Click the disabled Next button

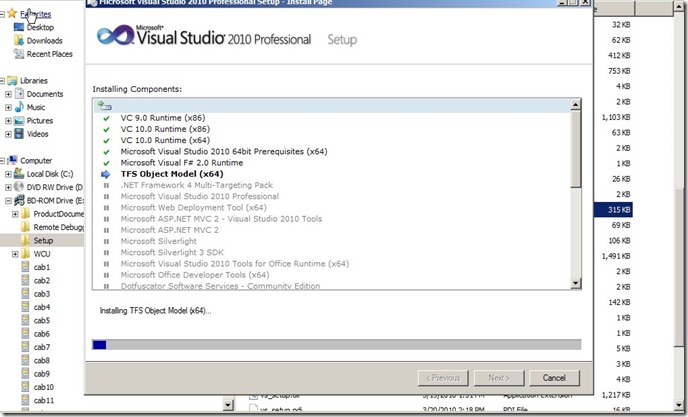click(x=499, y=378)
